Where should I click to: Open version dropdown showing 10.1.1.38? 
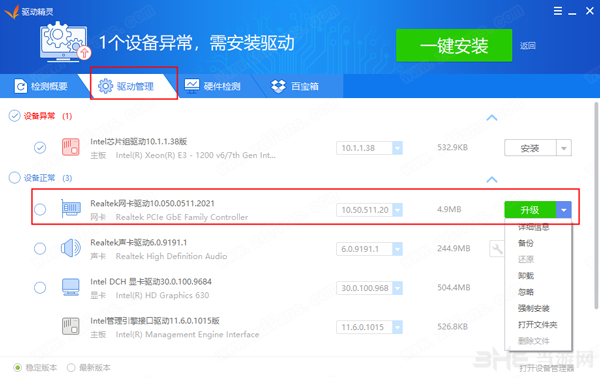tap(398, 148)
